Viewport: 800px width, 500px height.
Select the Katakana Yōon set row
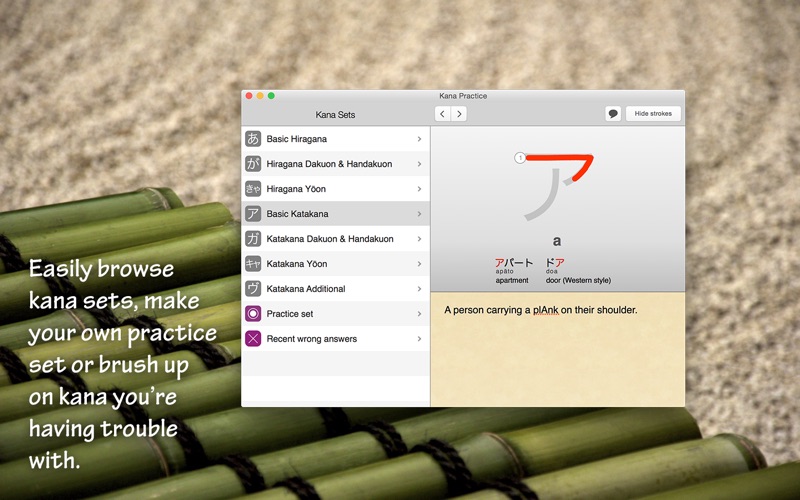click(329, 264)
